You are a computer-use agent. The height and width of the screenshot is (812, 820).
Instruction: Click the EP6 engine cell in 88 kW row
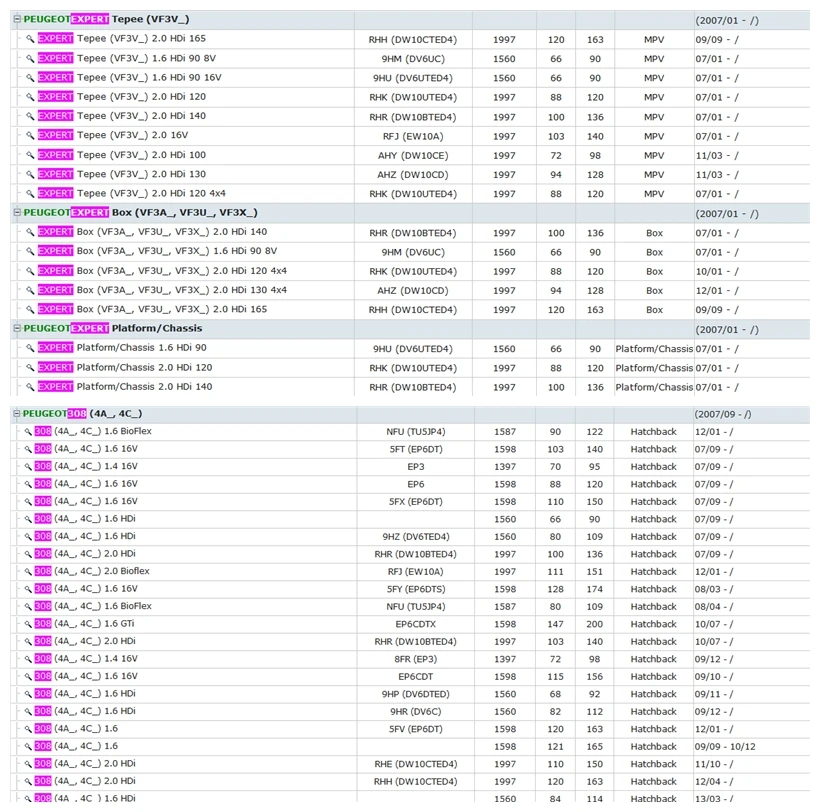click(x=416, y=484)
